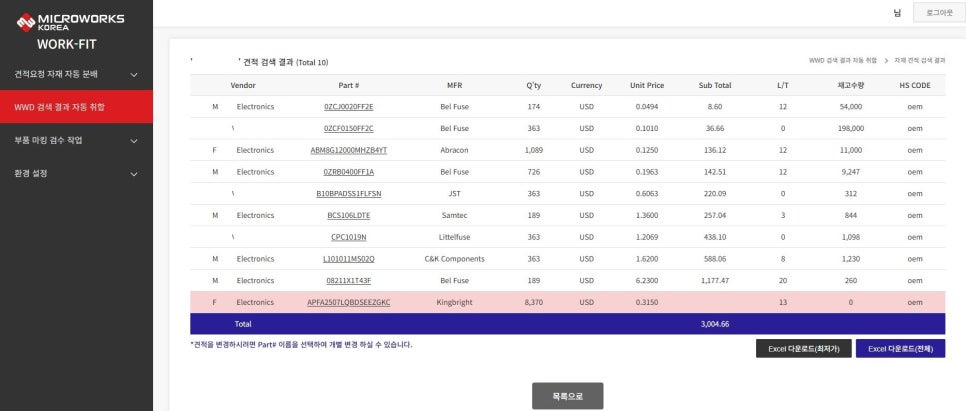966x411 pixels.
Task: Click the total amount 3,004.66
Action: point(715,324)
